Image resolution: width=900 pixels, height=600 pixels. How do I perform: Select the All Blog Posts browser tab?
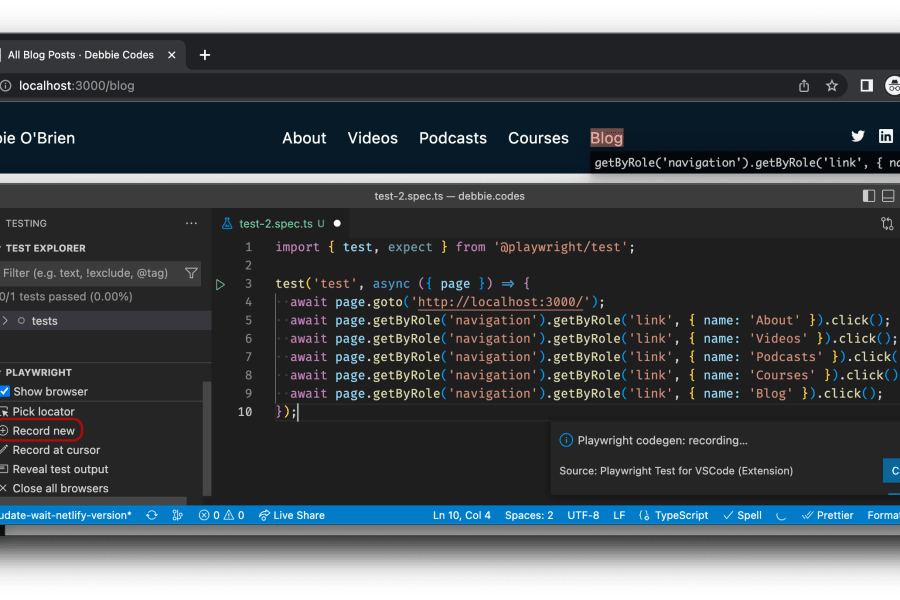(80, 55)
